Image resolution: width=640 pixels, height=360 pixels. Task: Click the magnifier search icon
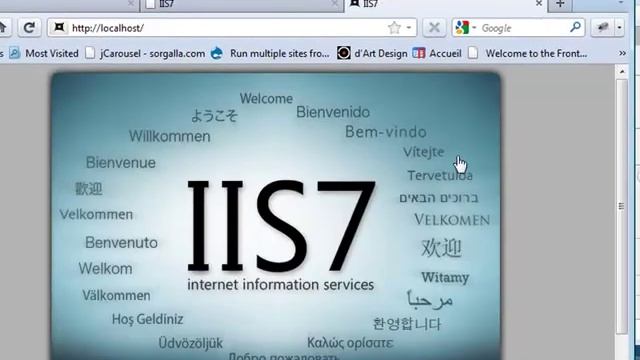(x=575, y=27)
